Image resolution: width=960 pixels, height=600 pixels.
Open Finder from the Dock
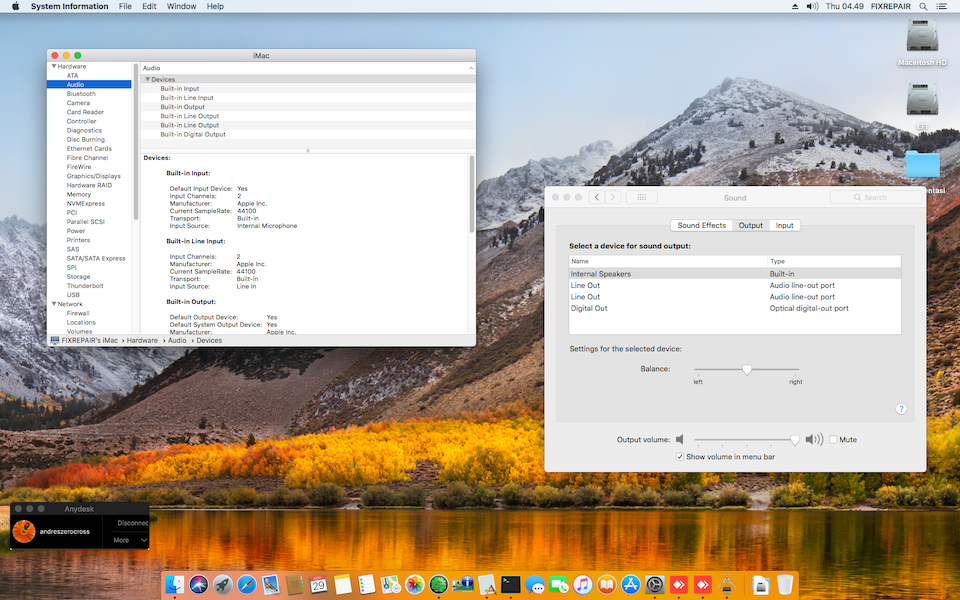176,584
